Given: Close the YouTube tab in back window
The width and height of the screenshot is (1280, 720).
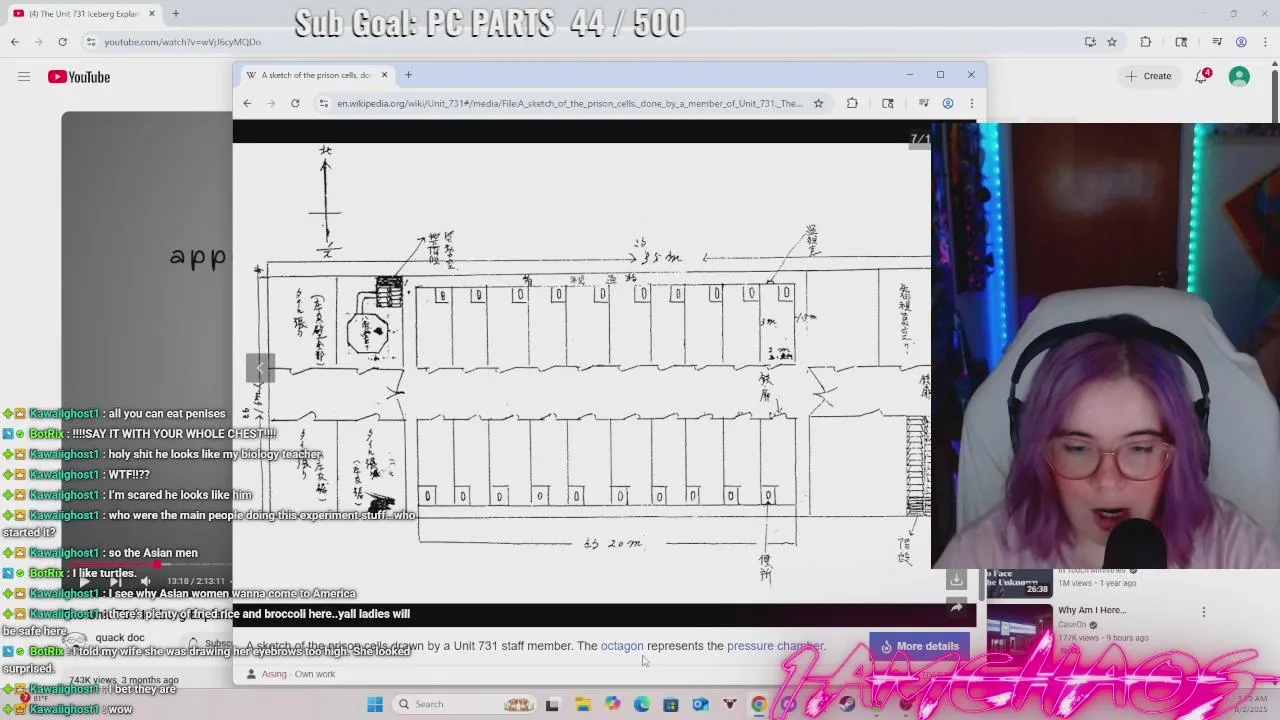Looking at the screenshot, I should (x=152, y=13).
